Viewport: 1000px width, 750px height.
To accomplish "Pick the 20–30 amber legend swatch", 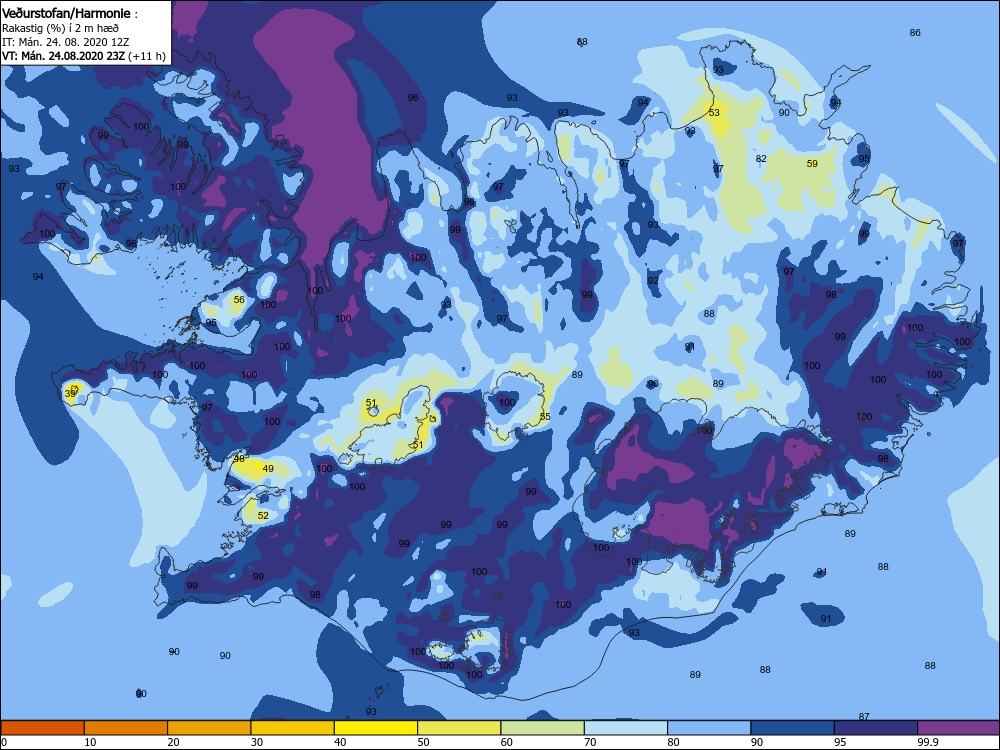I will point(209,728).
